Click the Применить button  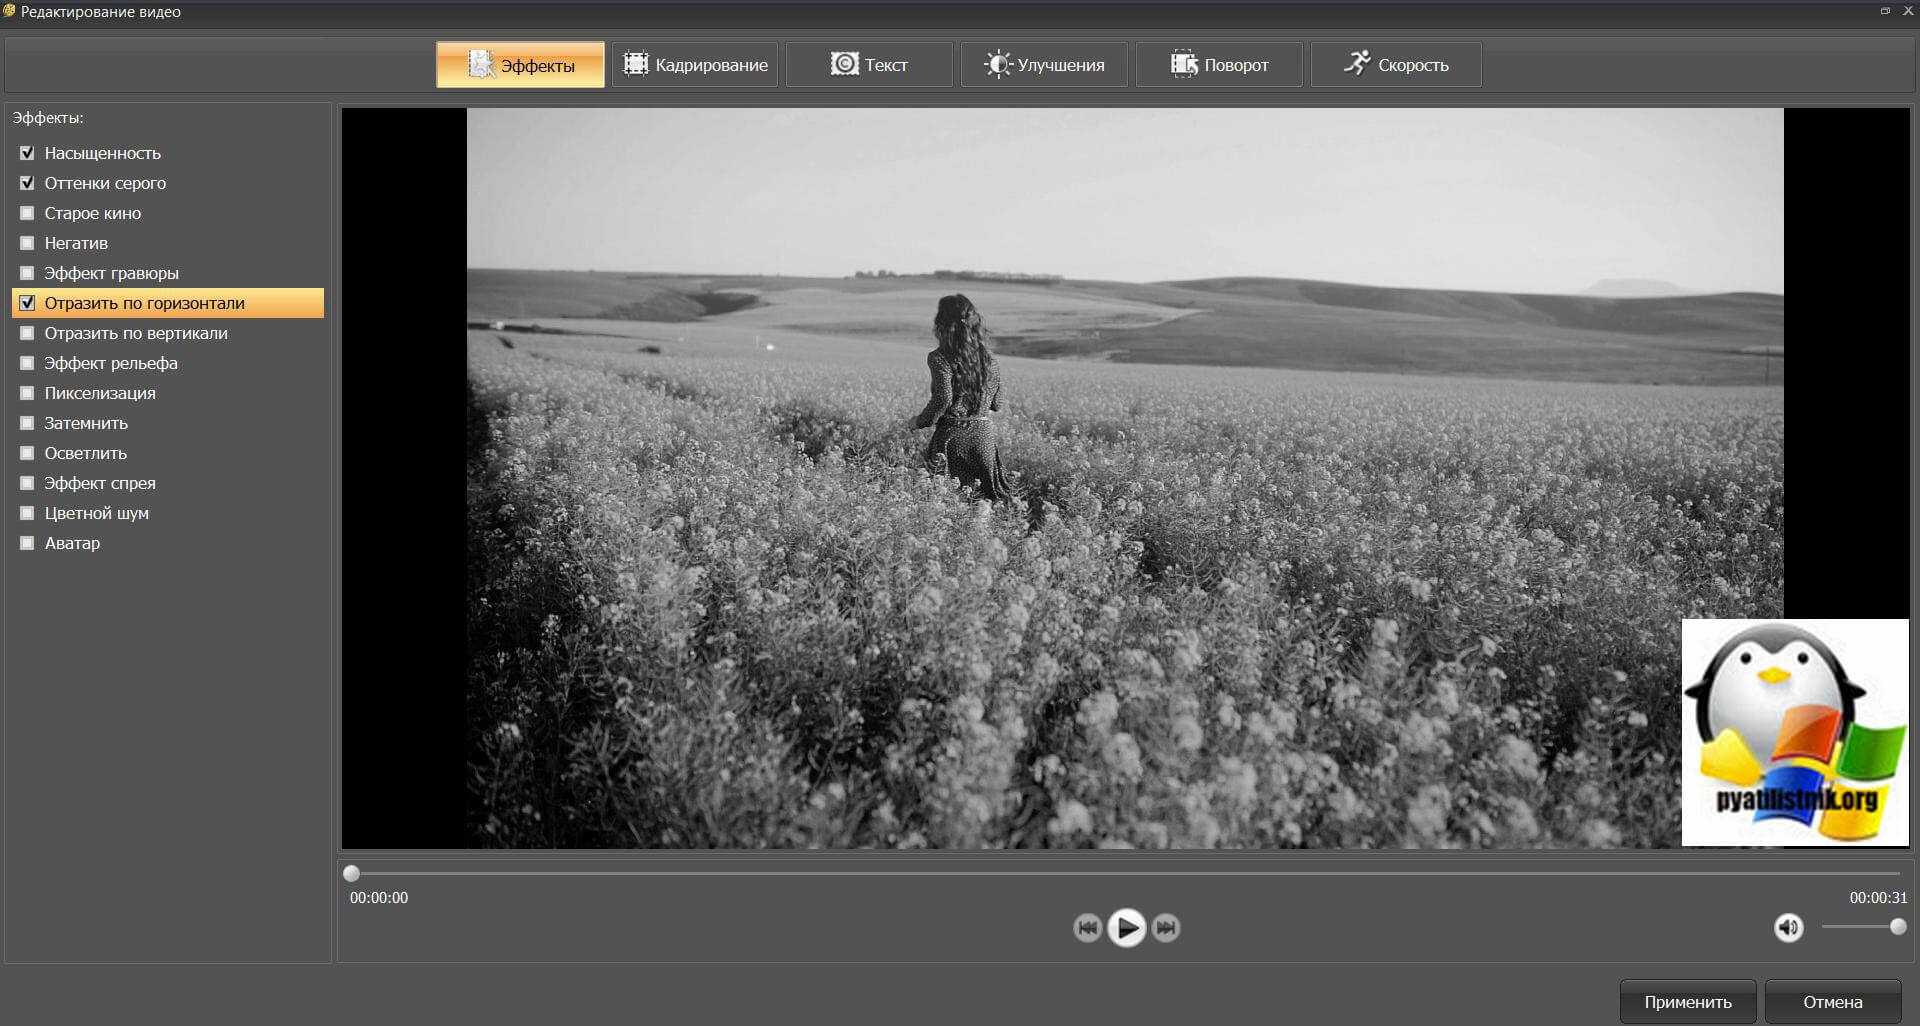pyautogui.click(x=1687, y=1002)
